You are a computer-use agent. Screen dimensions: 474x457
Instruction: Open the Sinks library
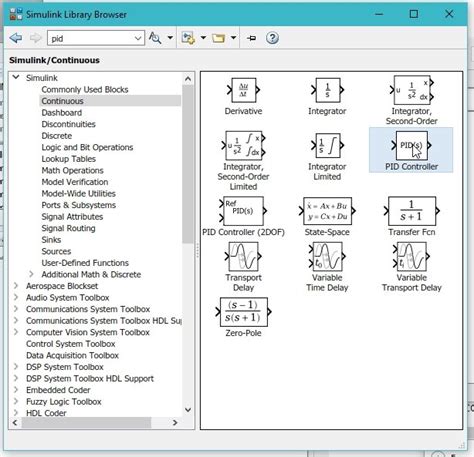pyautogui.click(x=51, y=240)
